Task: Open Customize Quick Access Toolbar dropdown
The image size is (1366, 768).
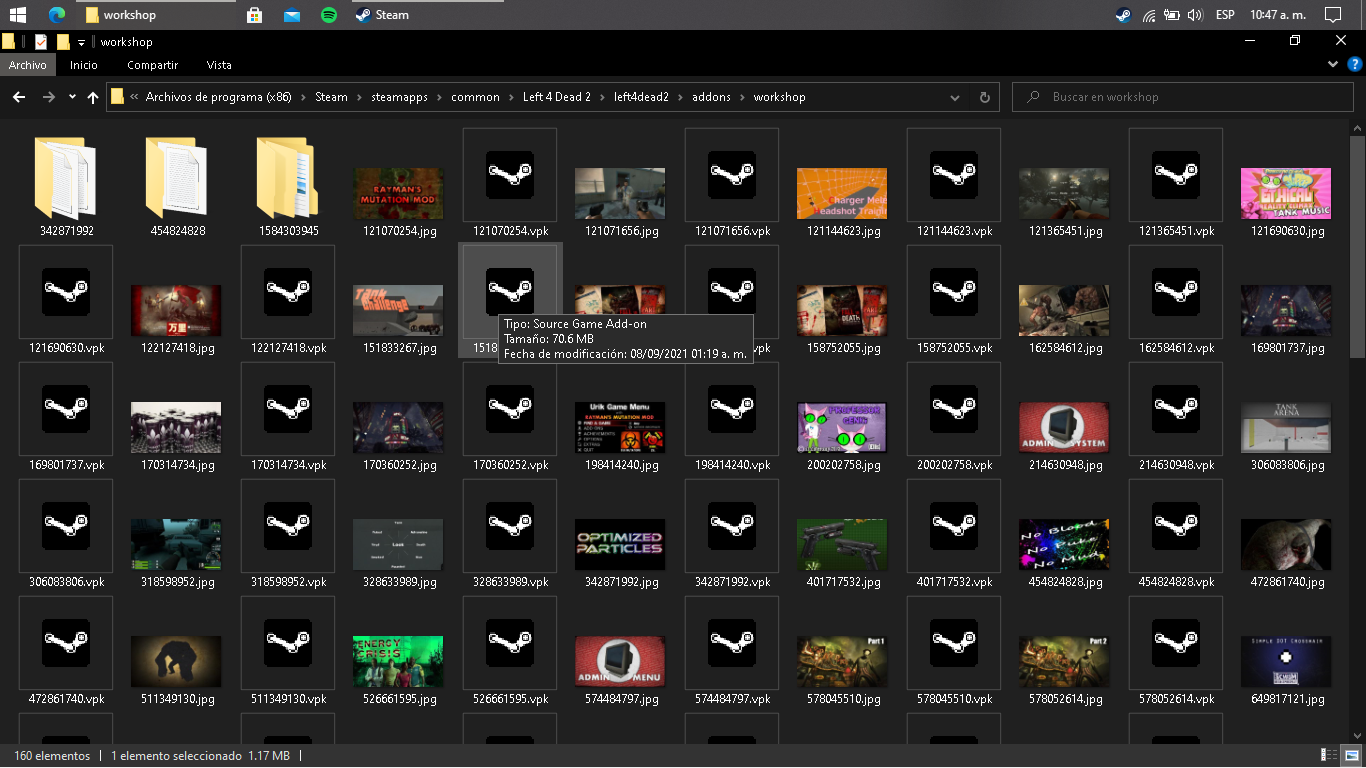Action: click(x=82, y=42)
